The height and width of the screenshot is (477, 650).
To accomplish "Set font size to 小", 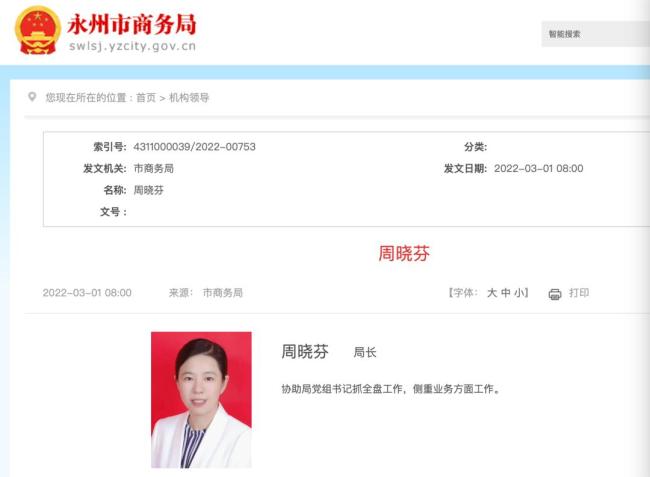I will coord(519,293).
